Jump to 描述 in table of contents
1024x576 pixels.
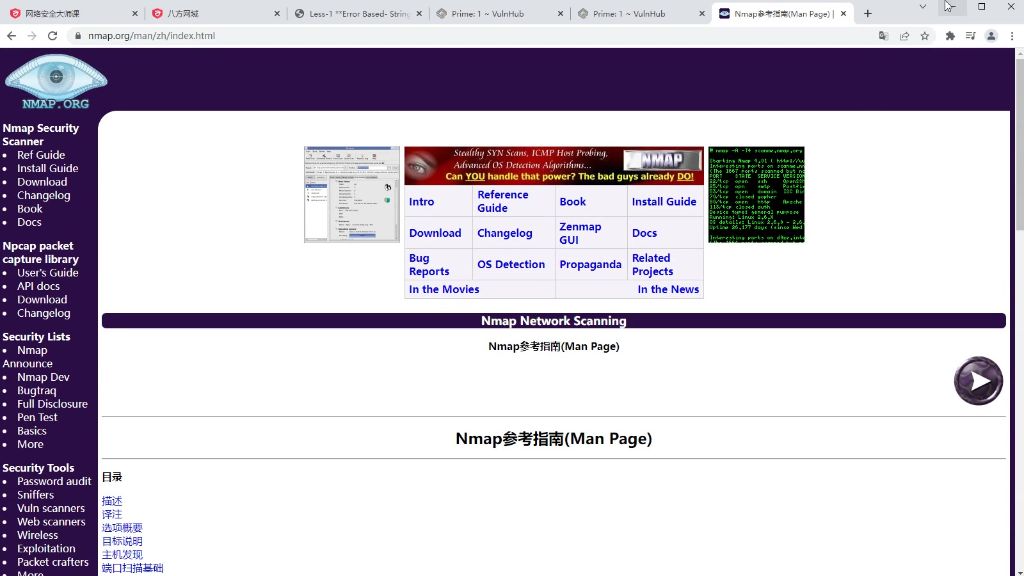pyautogui.click(x=112, y=501)
